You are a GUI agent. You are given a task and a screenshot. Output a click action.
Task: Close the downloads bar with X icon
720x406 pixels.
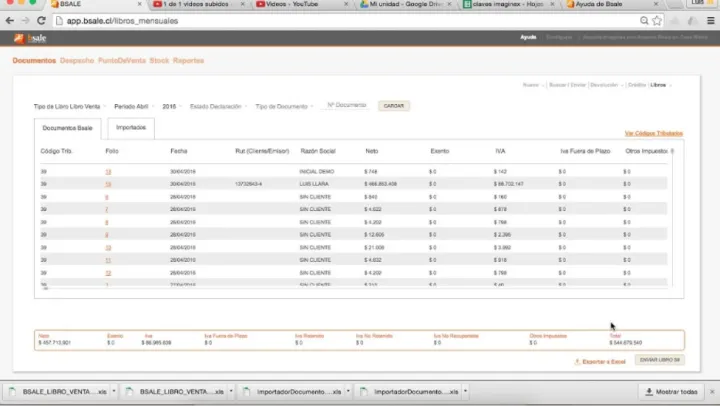point(710,391)
